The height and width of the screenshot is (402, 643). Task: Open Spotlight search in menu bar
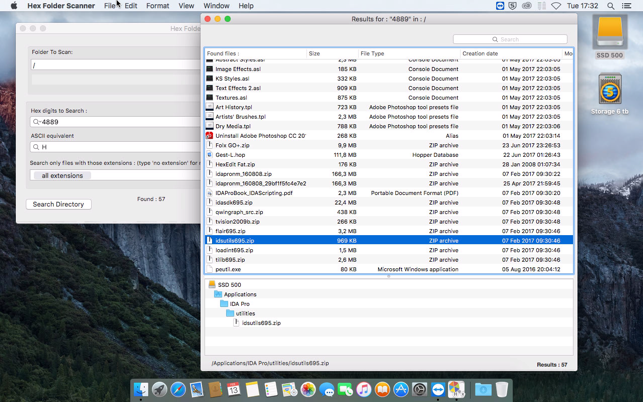click(611, 6)
